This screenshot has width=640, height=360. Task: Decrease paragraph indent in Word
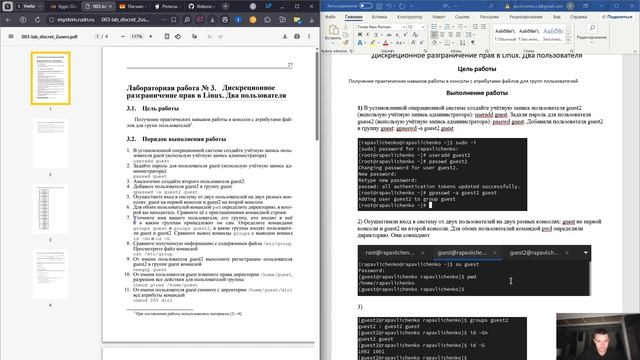(x=475, y=27)
